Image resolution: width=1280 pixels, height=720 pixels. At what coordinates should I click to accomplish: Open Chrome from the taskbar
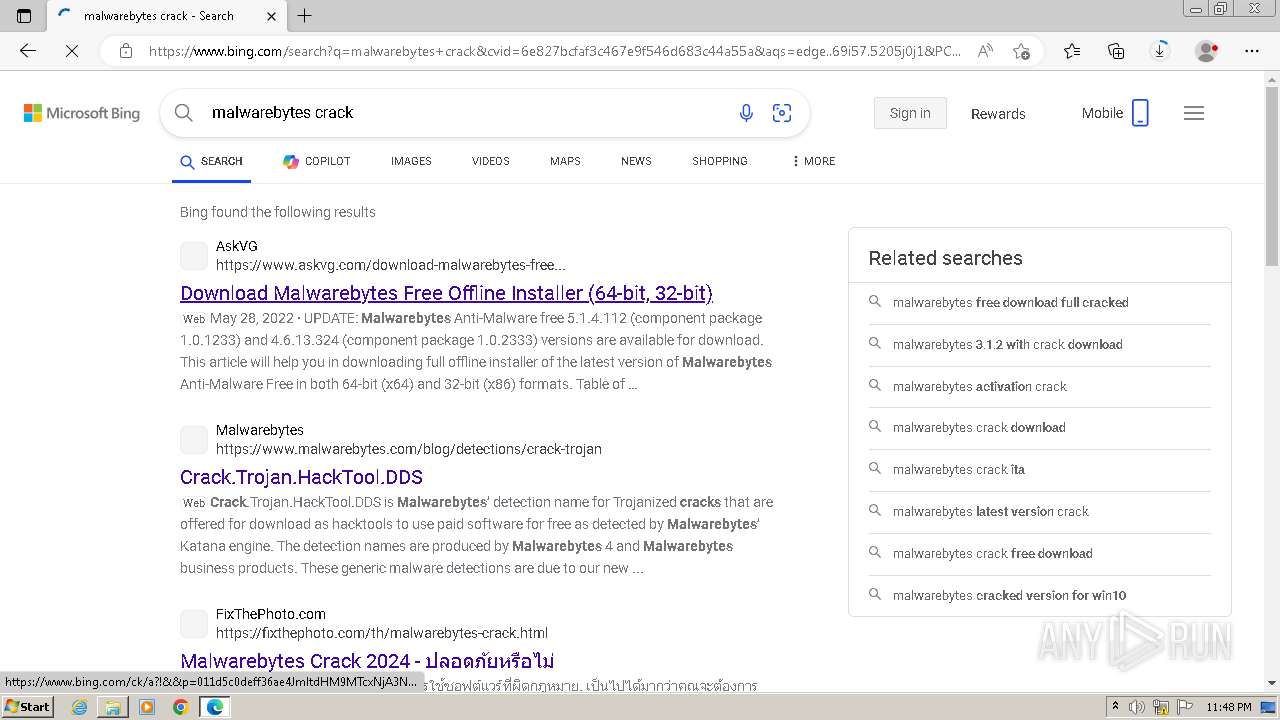pyautogui.click(x=180, y=707)
